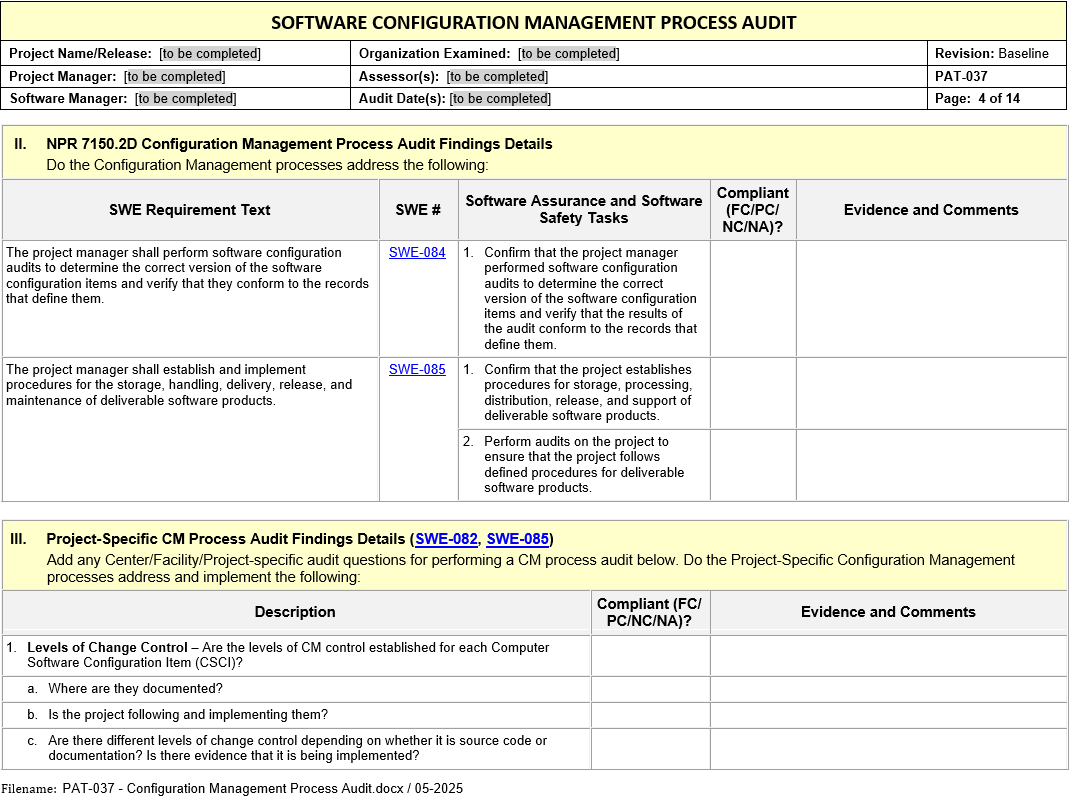
Task: Click Evidence cell for SWE-085 'Perform audits' task
Action: coord(931,465)
